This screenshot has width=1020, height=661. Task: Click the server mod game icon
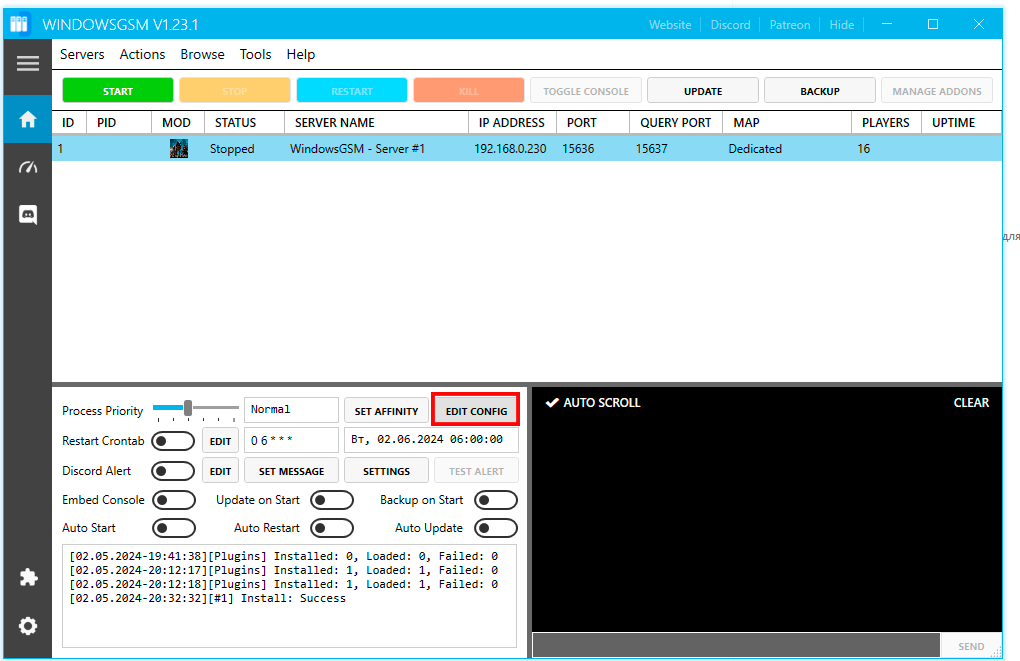[x=178, y=148]
